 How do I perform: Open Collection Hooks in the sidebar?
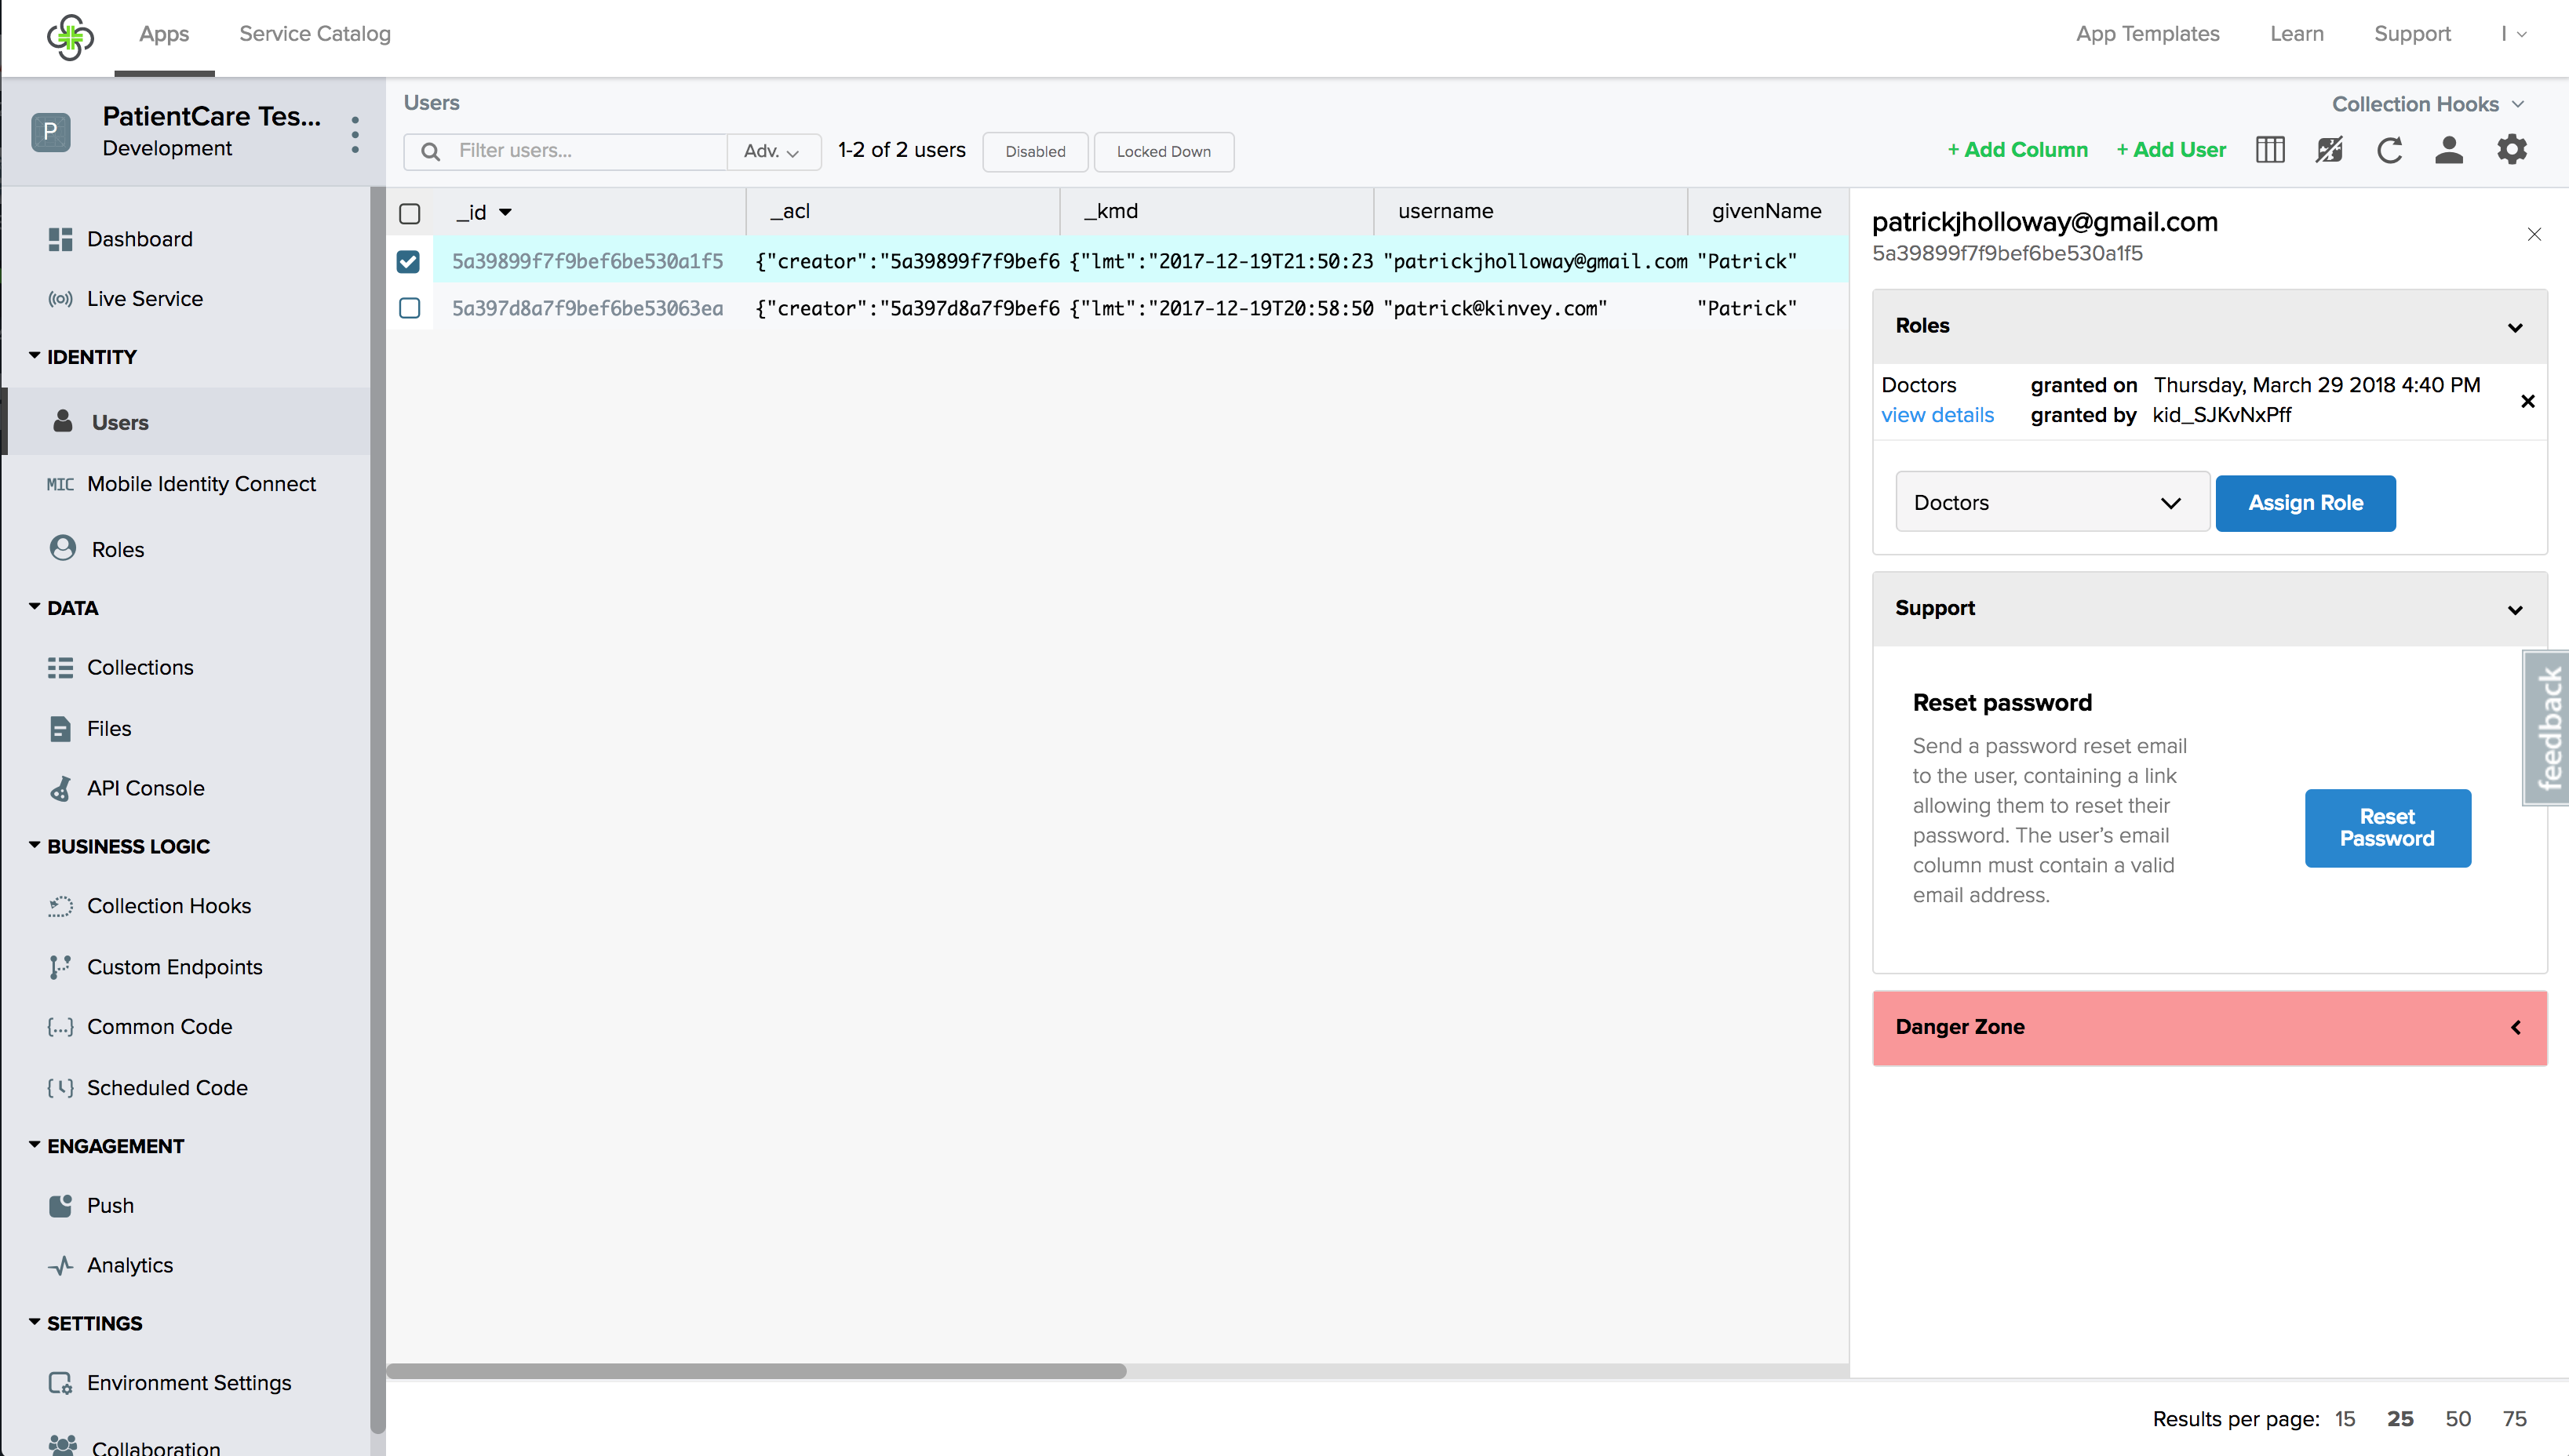[x=168, y=905]
